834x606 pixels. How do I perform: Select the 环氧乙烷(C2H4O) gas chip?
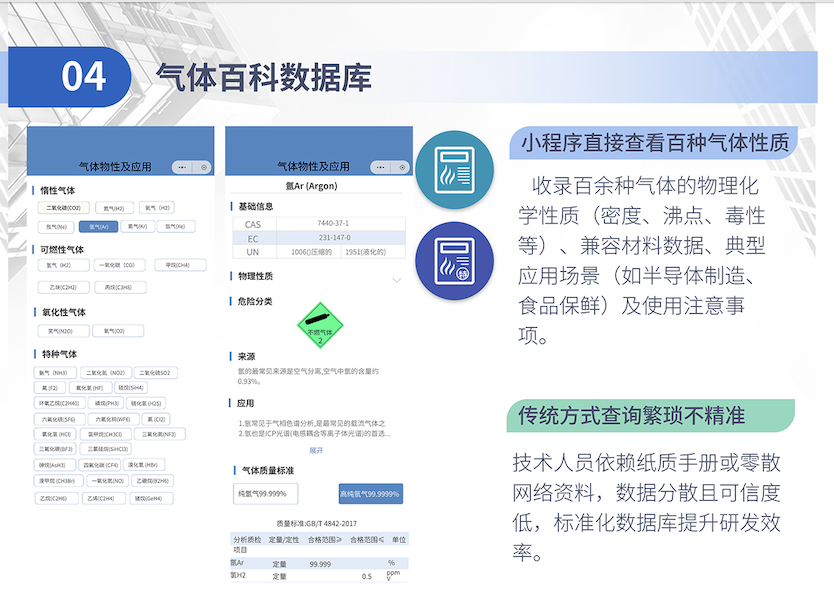point(59,403)
